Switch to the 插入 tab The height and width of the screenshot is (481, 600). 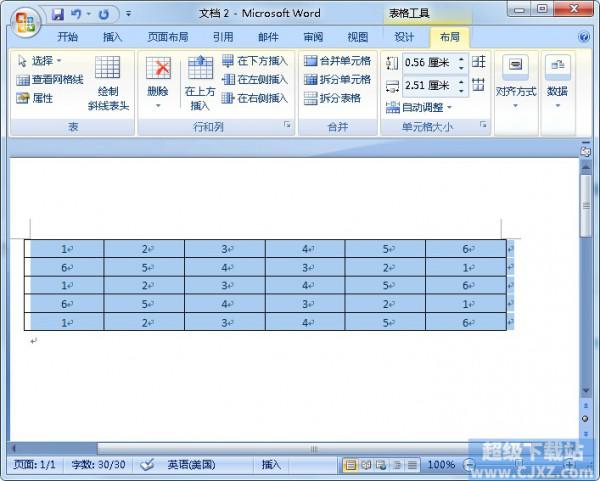click(112, 37)
